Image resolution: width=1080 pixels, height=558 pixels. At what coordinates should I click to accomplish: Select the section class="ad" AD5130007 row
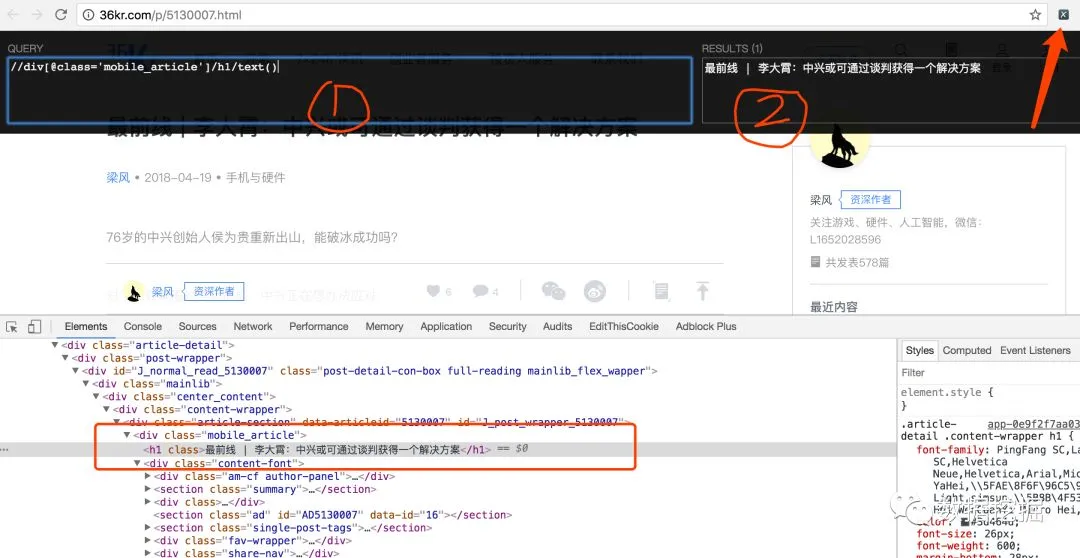[x=333, y=515]
